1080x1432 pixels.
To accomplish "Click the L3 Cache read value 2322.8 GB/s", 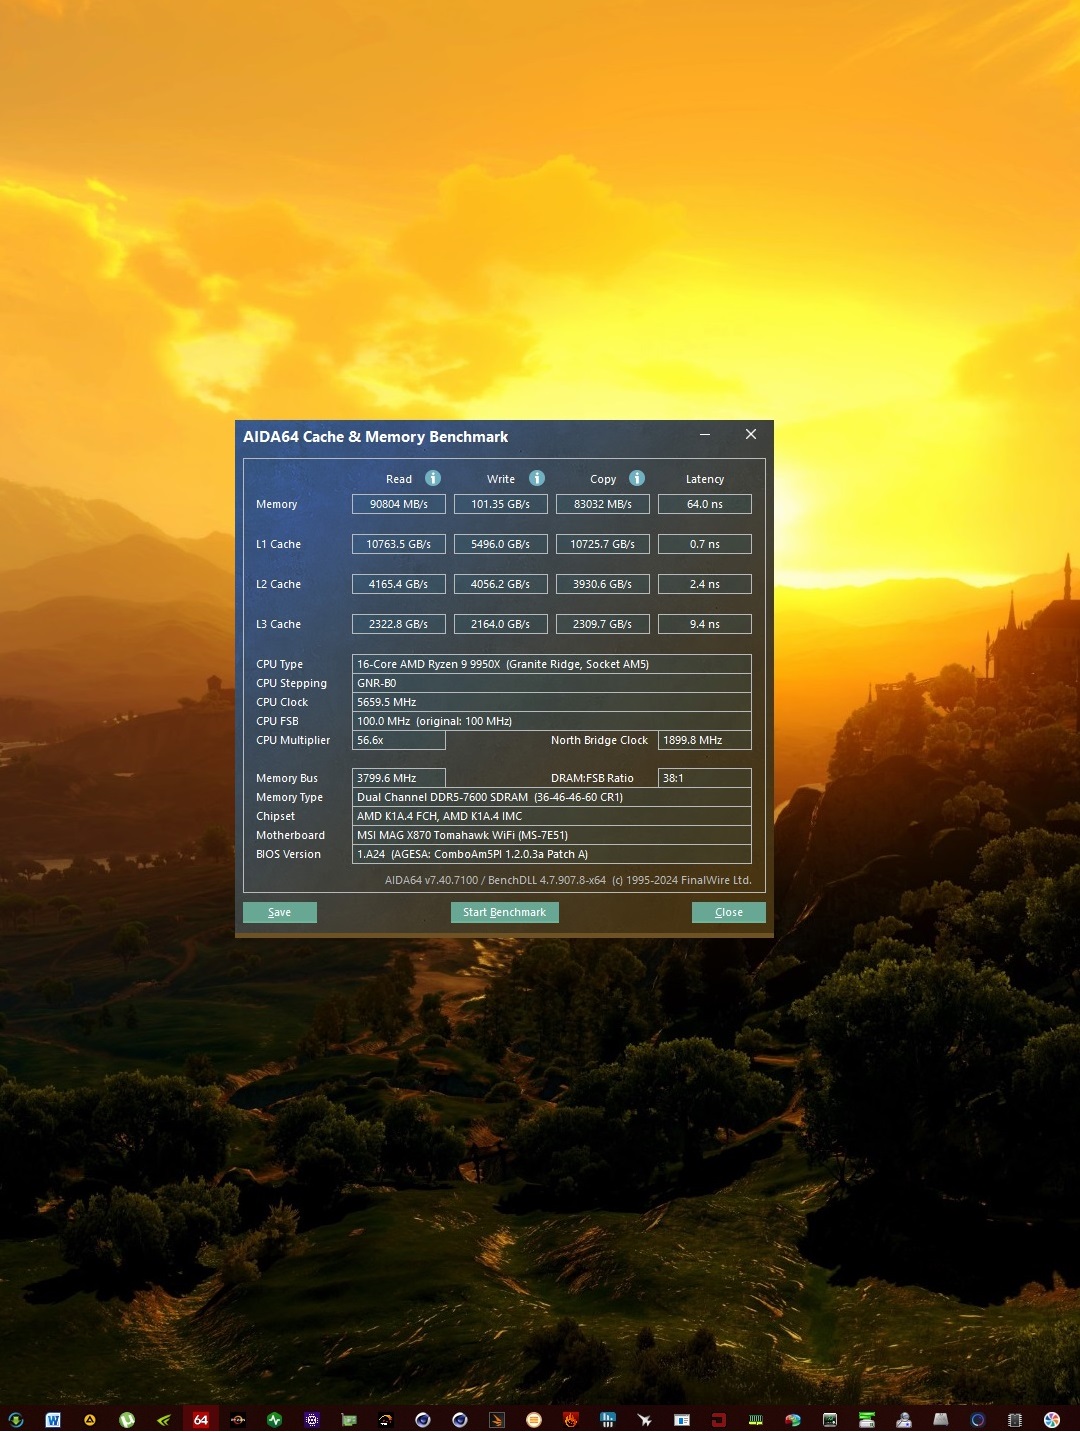I will [x=399, y=624].
